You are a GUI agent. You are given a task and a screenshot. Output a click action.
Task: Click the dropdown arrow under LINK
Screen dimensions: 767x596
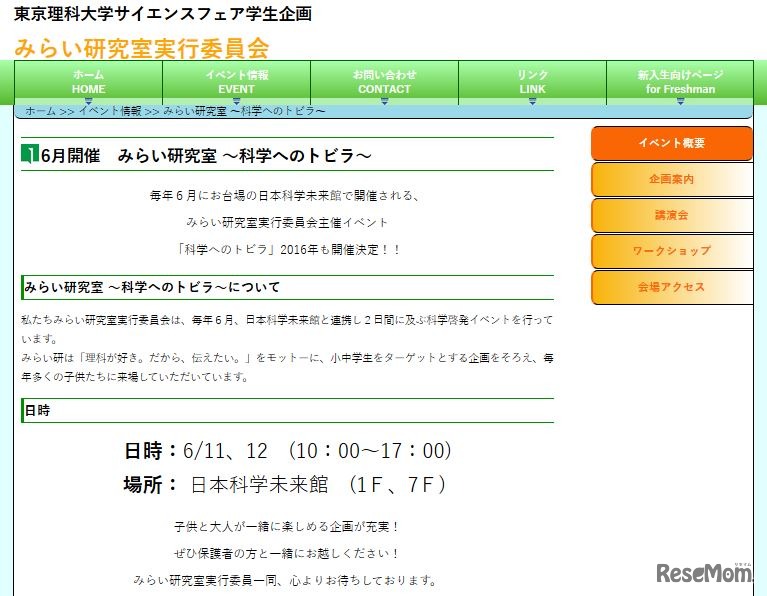click(532, 101)
